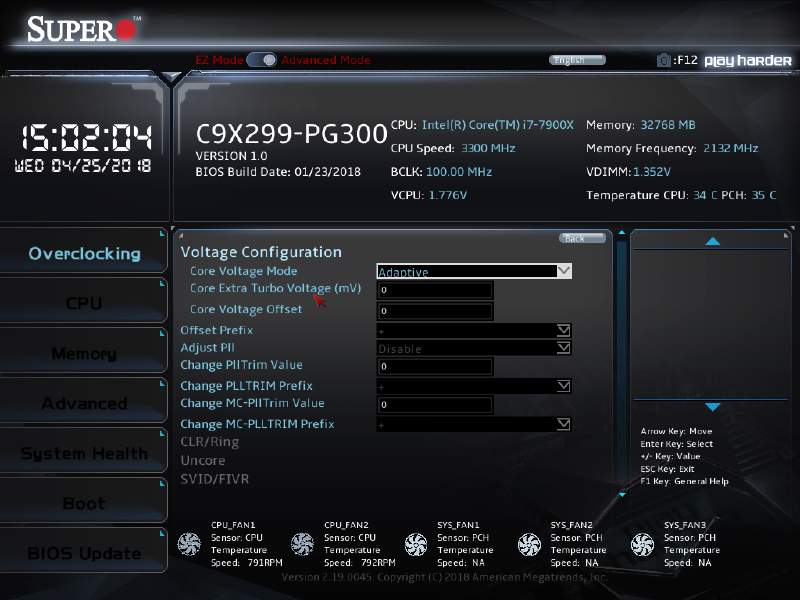This screenshot has height=600, width=800.
Task: Click the Change MC-PllTrim Value field
Action: click(x=435, y=405)
